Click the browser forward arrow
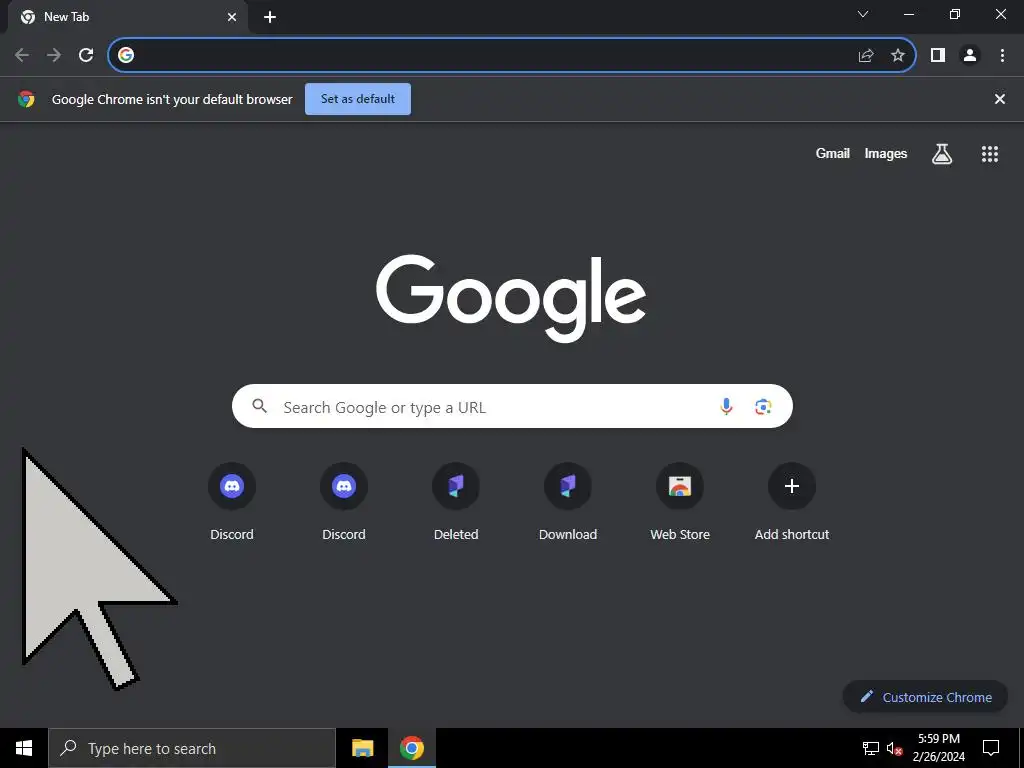This screenshot has height=768, width=1024. pyautogui.click(x=54, y=55)
